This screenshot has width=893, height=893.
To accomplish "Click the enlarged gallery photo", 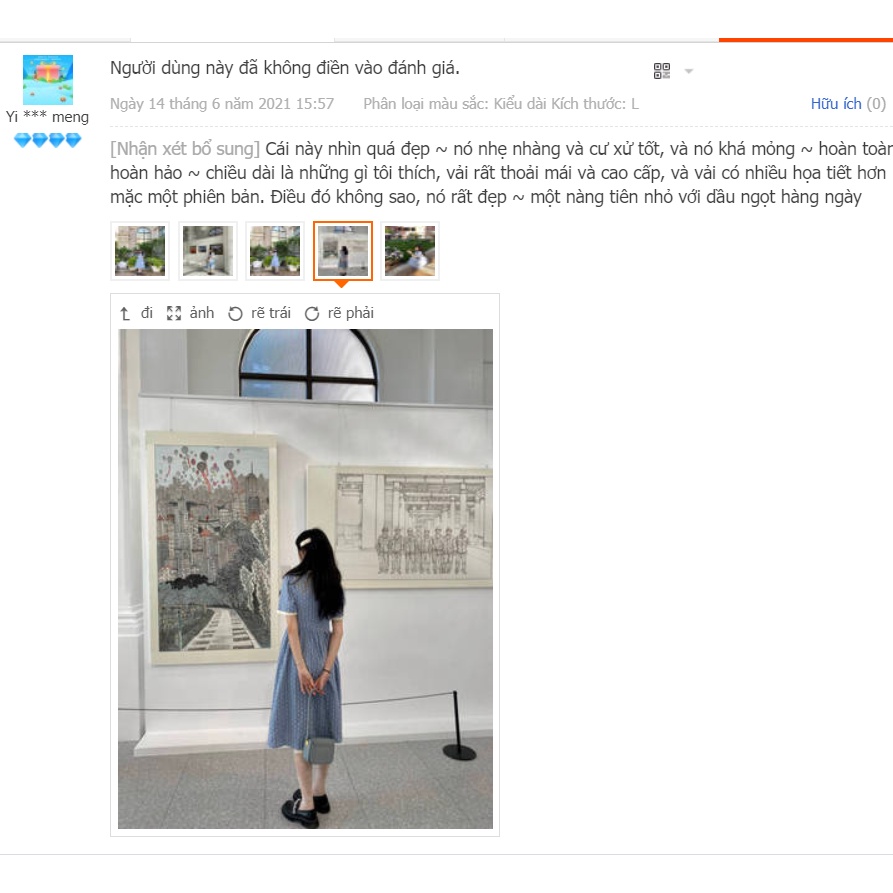I will click(305, 579).
